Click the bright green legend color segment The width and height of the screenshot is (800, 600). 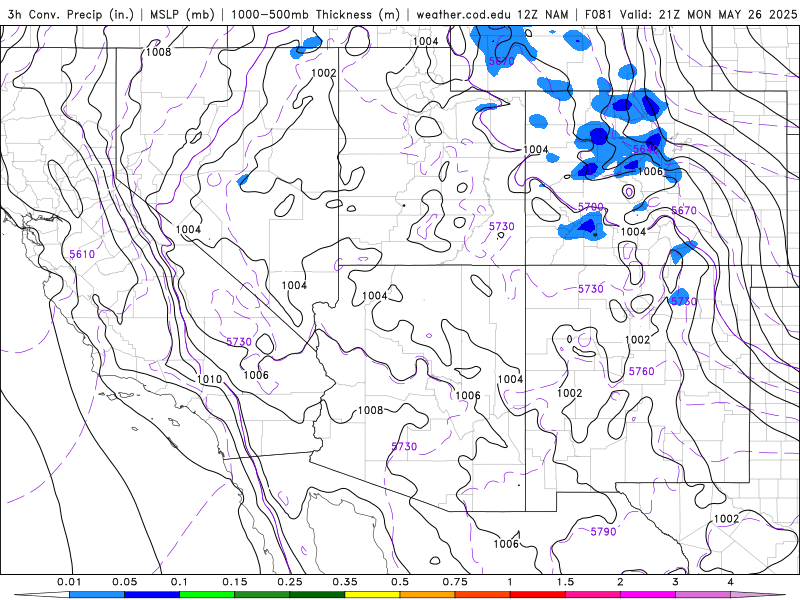(207, 595)
